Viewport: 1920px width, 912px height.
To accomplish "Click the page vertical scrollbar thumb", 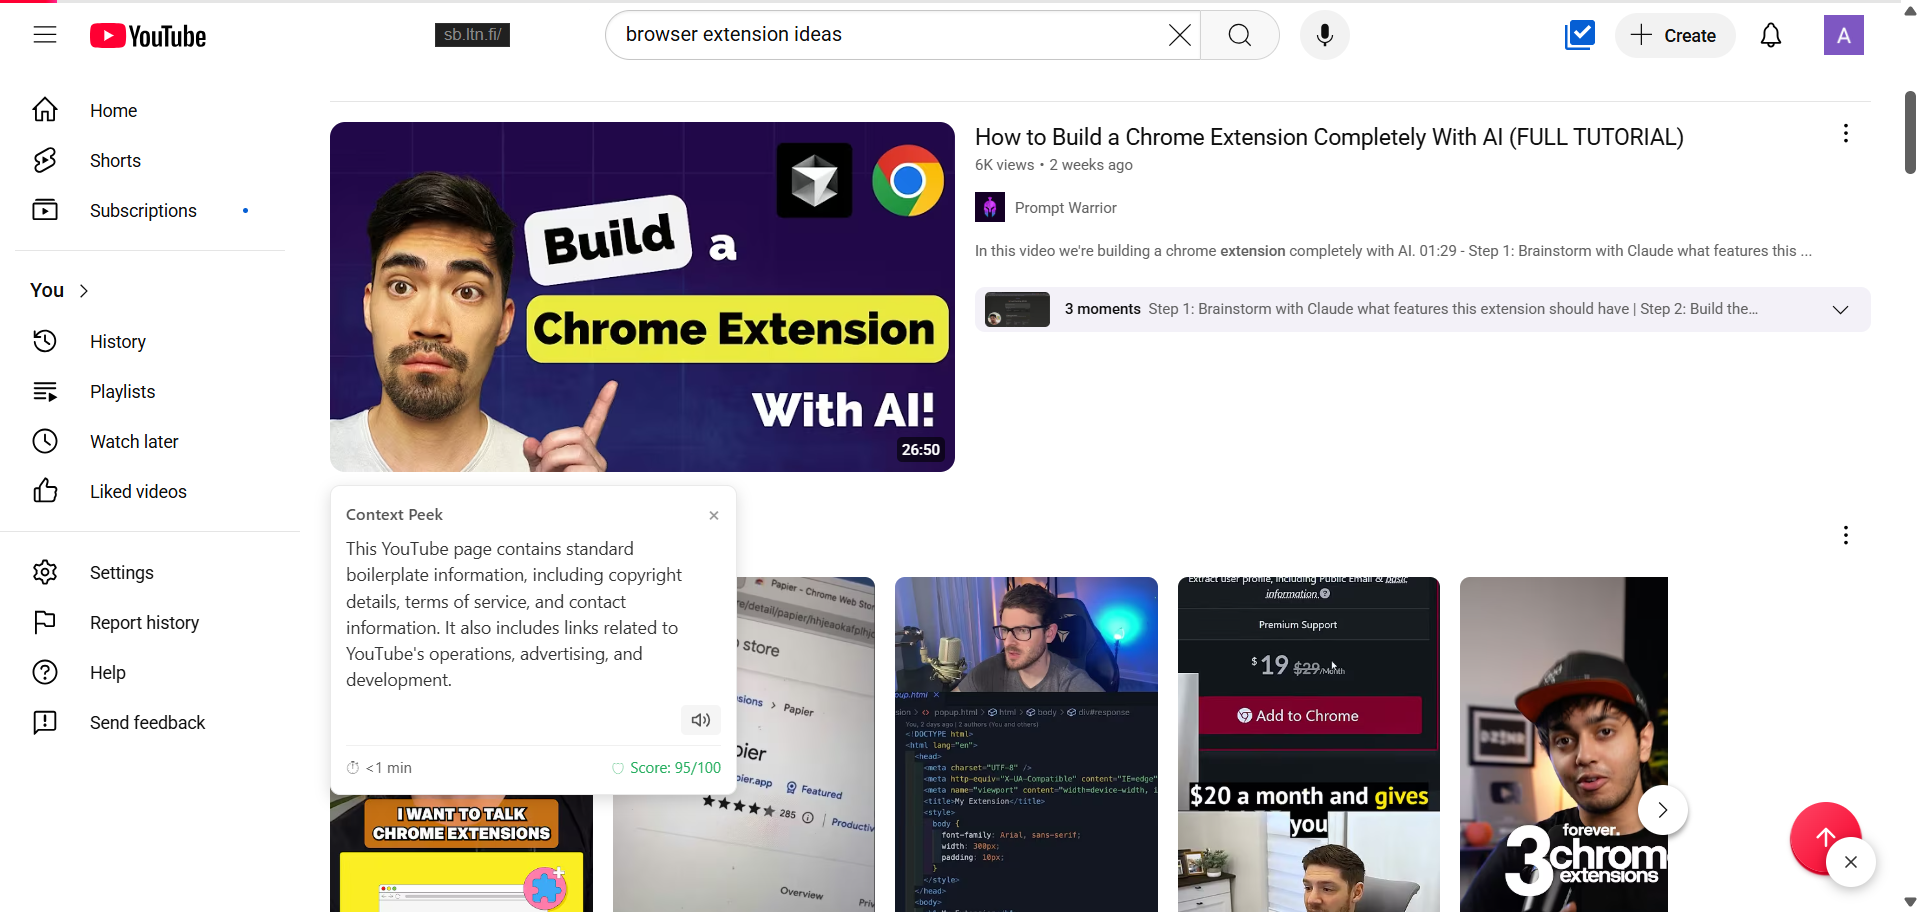I will [1910, 132].
